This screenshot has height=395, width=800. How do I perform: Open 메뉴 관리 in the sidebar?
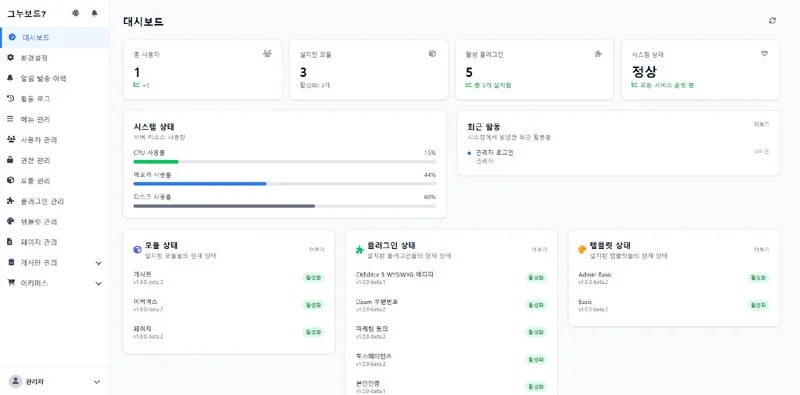[55, 119]
